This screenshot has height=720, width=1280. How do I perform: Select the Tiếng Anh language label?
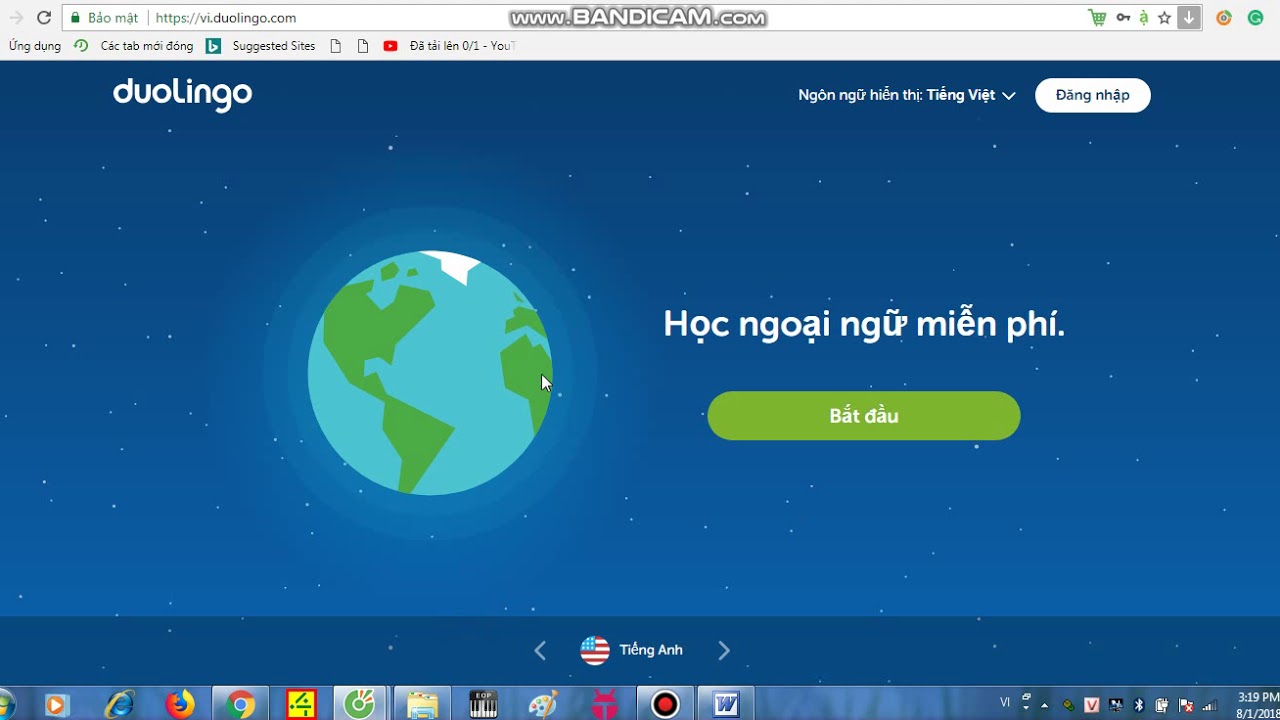(x=651, y=650)
